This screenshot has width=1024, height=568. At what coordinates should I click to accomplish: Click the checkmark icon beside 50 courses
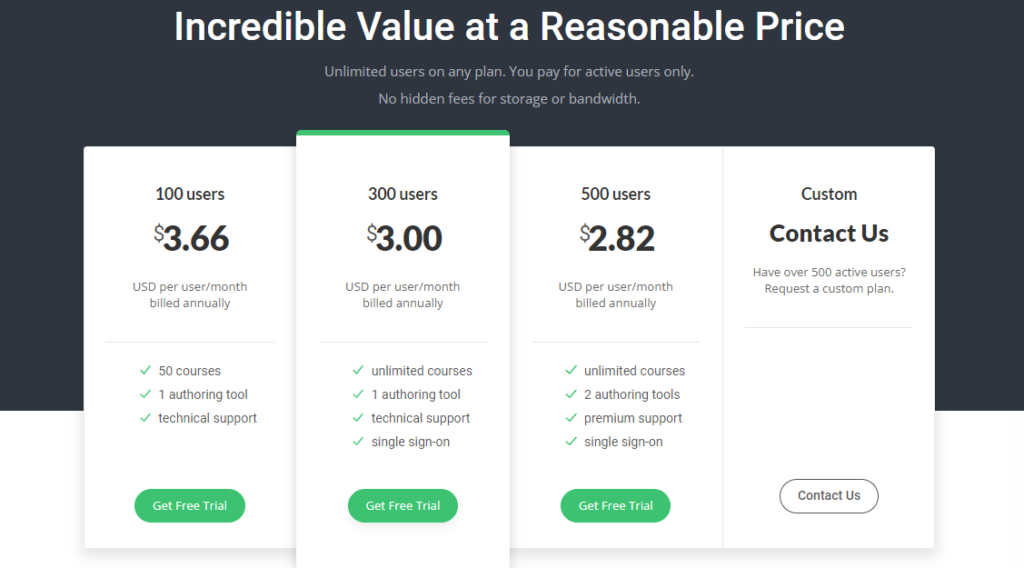point(145,370)
